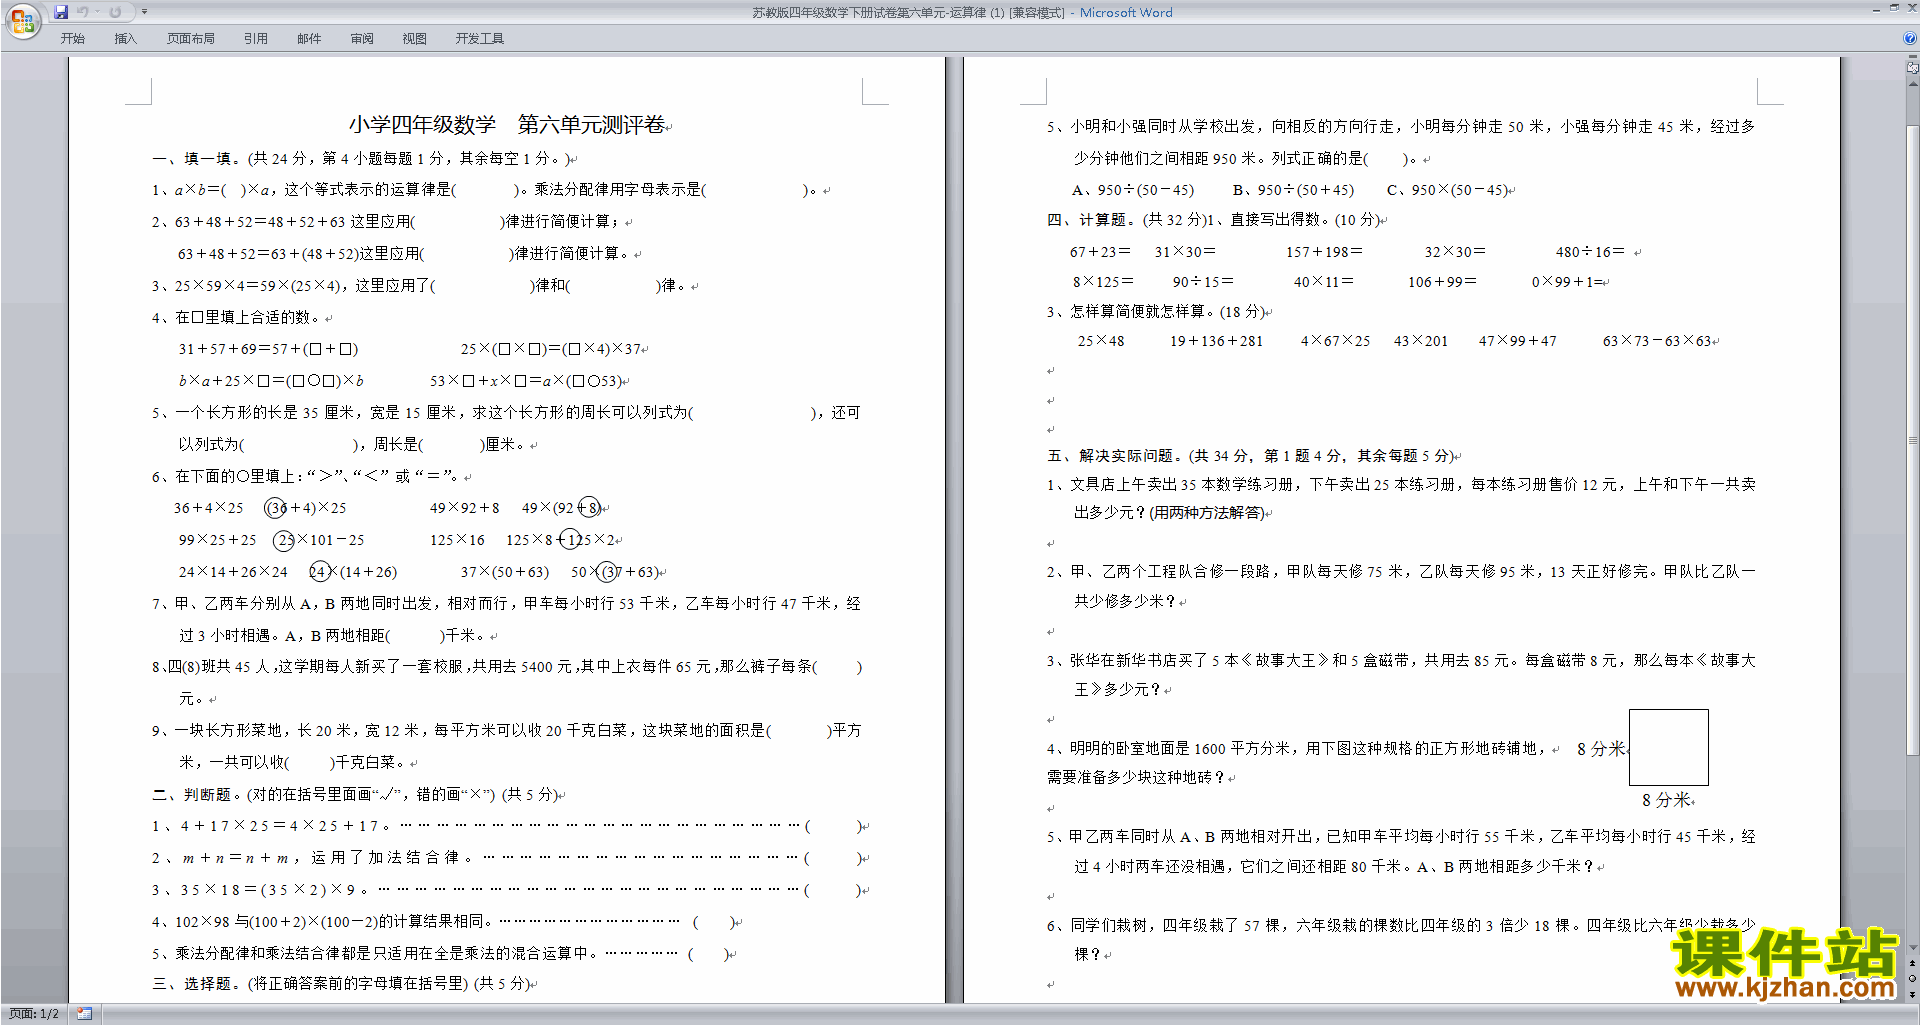This screenshot has height=1025, width=1920.
Task: Click the vertical scrollbar up arrow
Action: click(x=1913, y=83)
